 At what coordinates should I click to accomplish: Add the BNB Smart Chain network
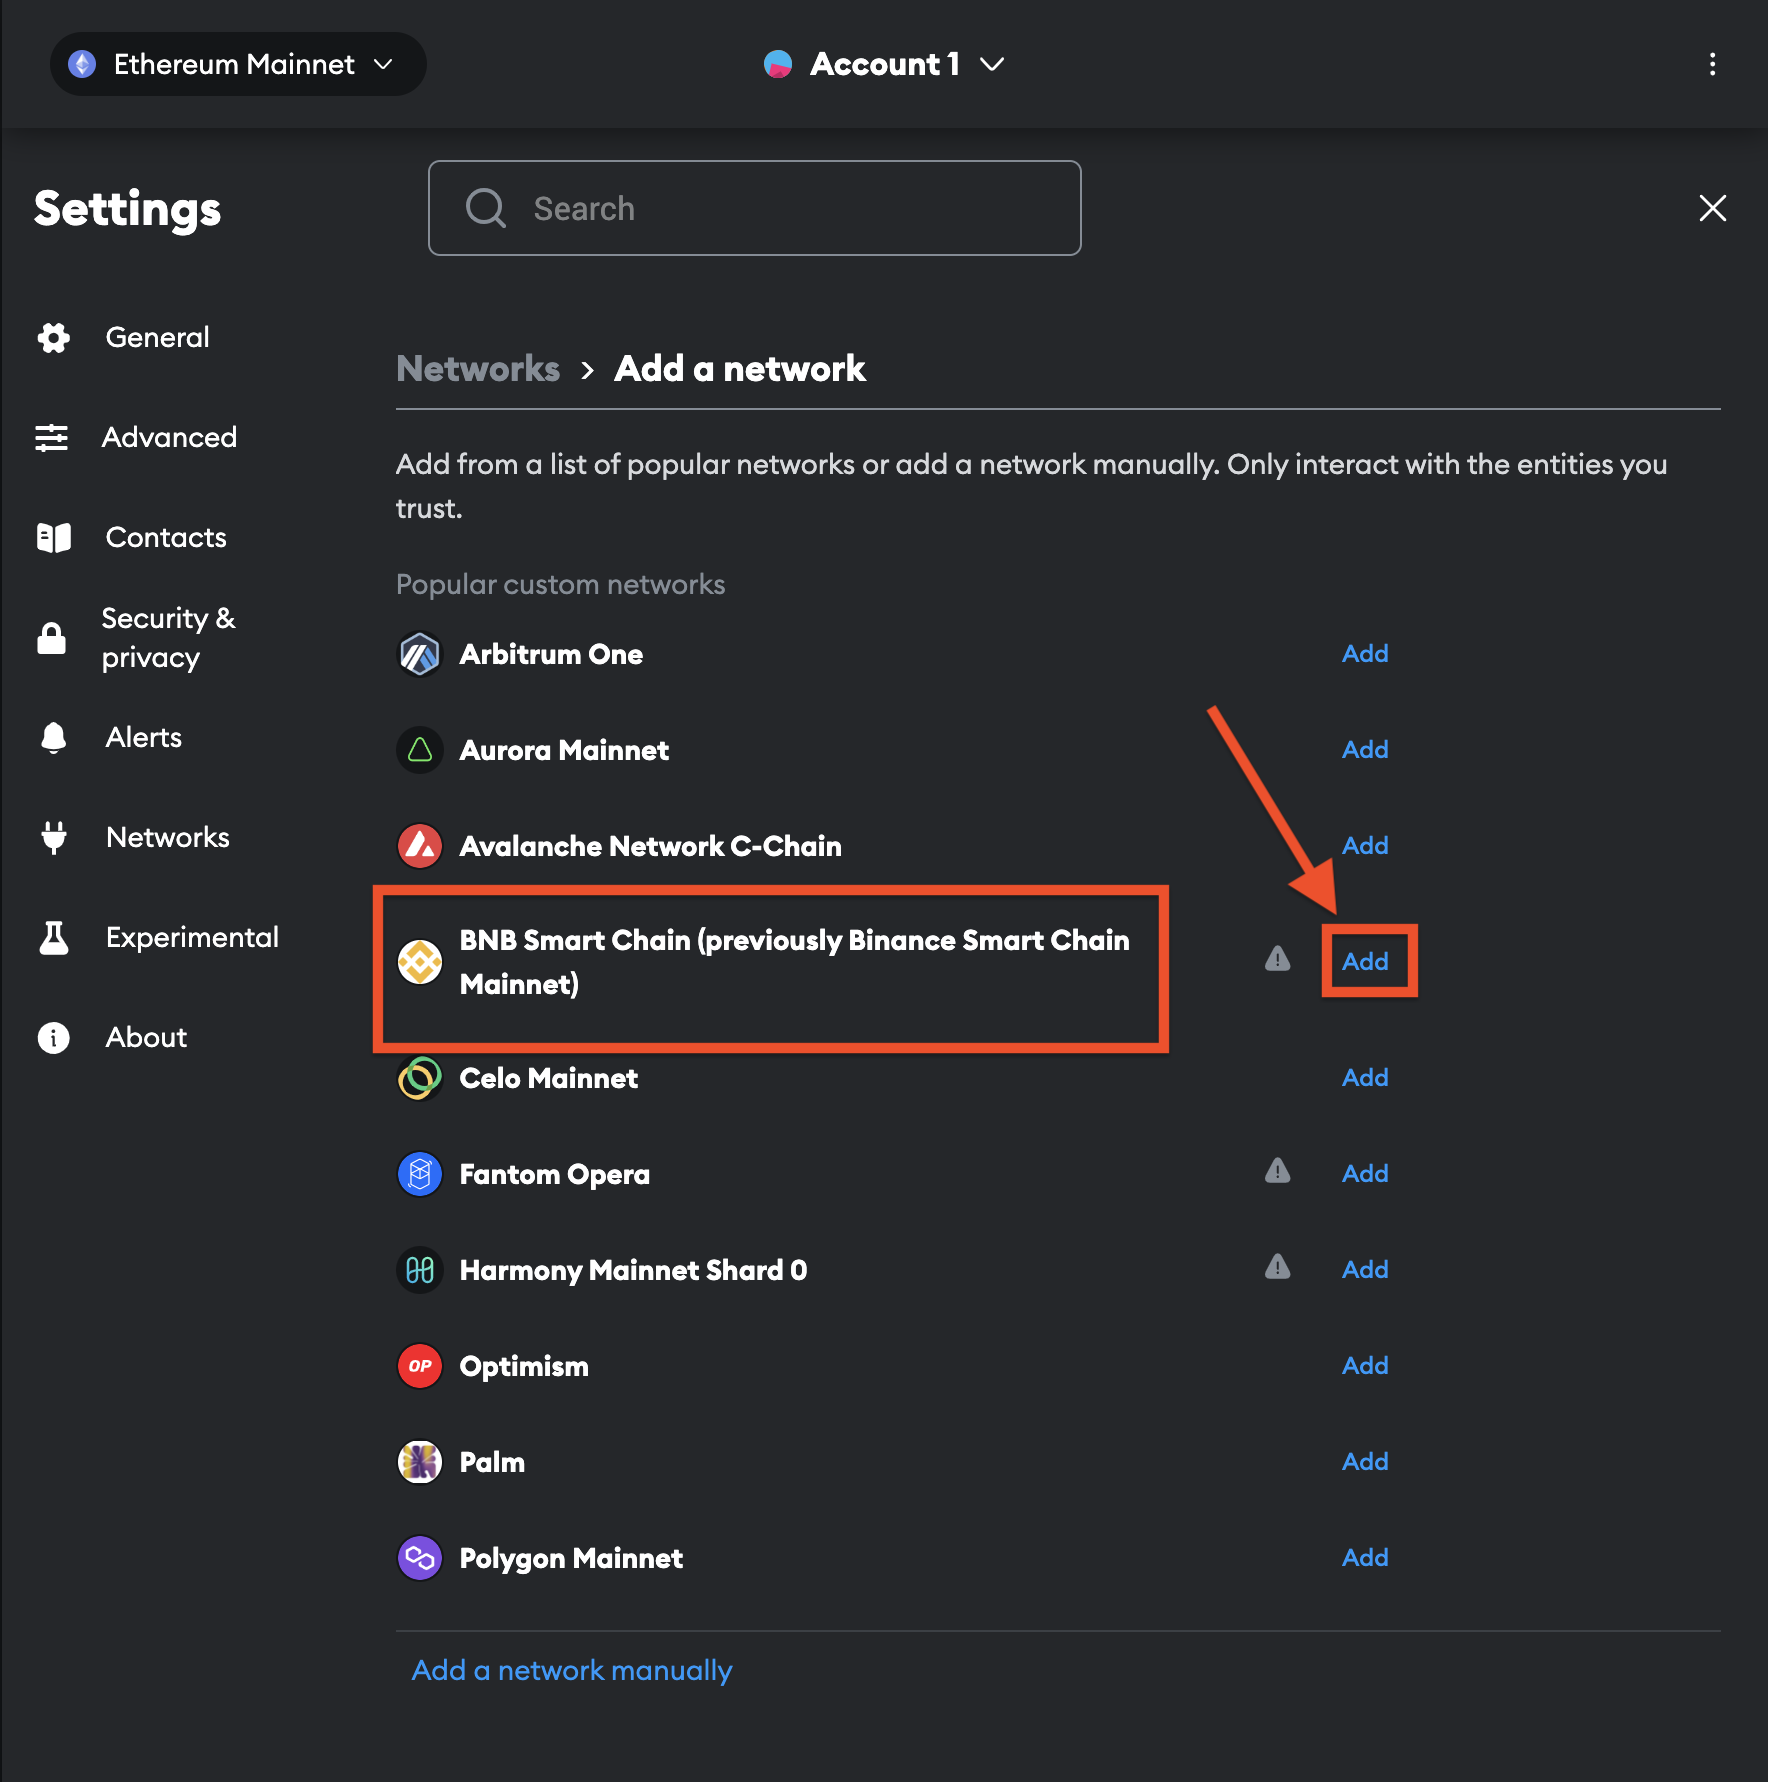tap(1365, 961)
